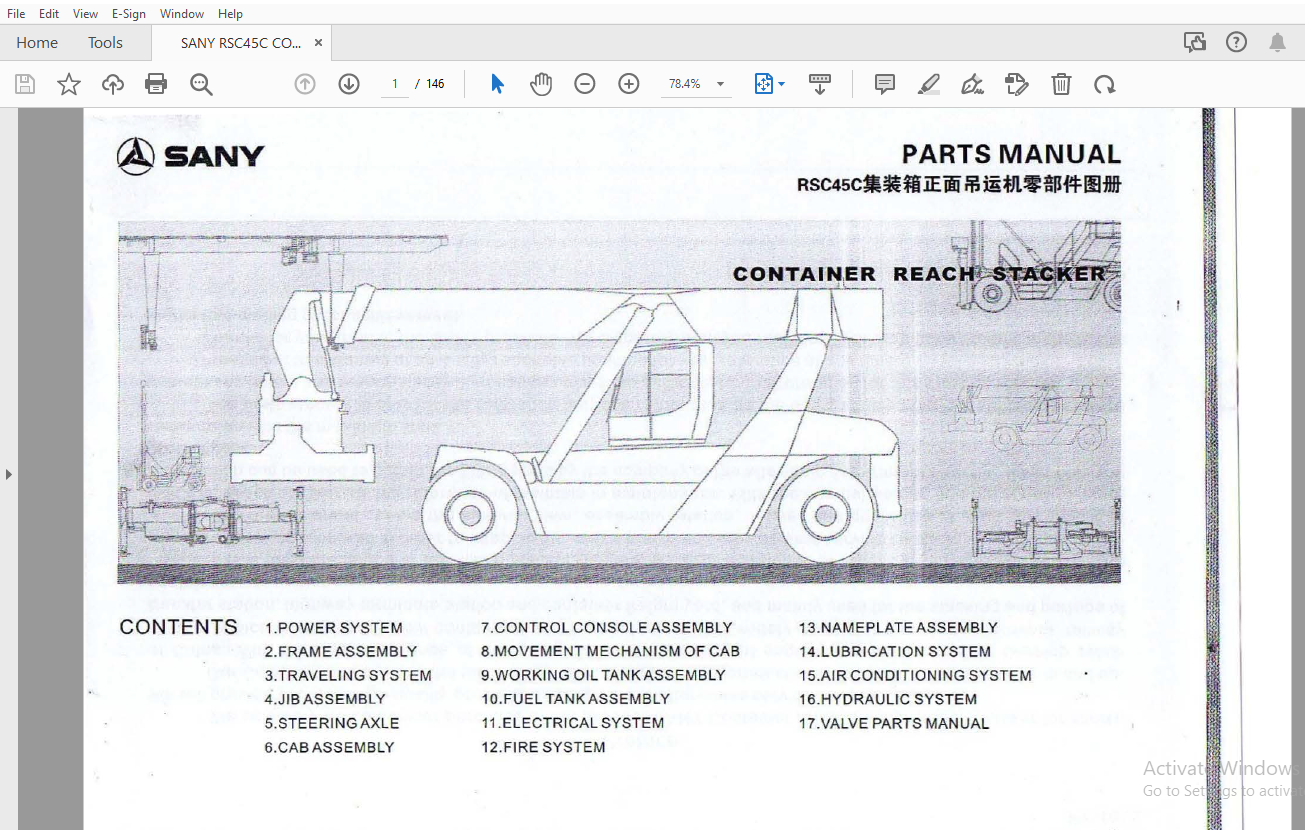Delete with the trash can icon
This screenshot has height=830, width=1305.
click(1061, 84)
